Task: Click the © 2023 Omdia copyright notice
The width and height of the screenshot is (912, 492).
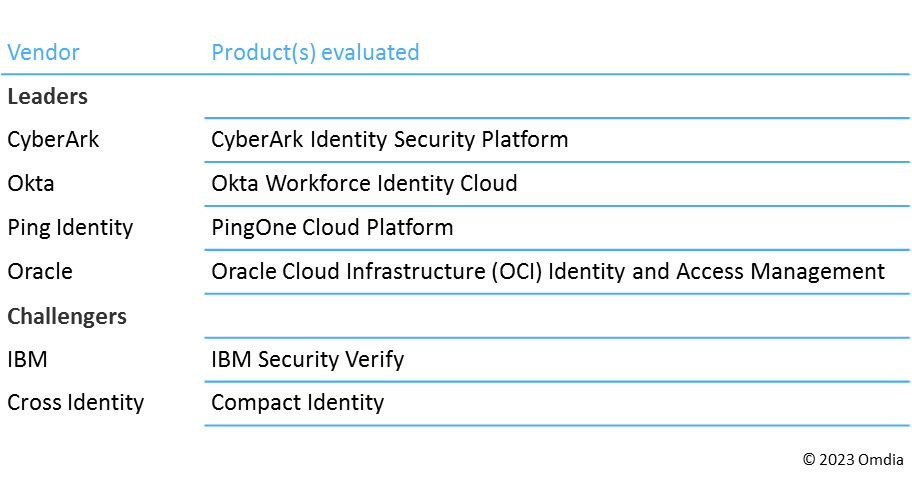Action: pos(853,459)
